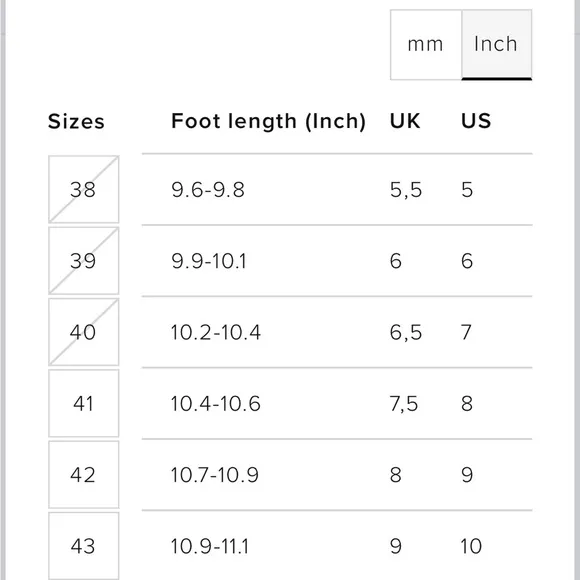Image resolution: width=580 pixels, height=580 pixels.
Task: Select the Inch unit tab
Action: click(x=496, y=44)
